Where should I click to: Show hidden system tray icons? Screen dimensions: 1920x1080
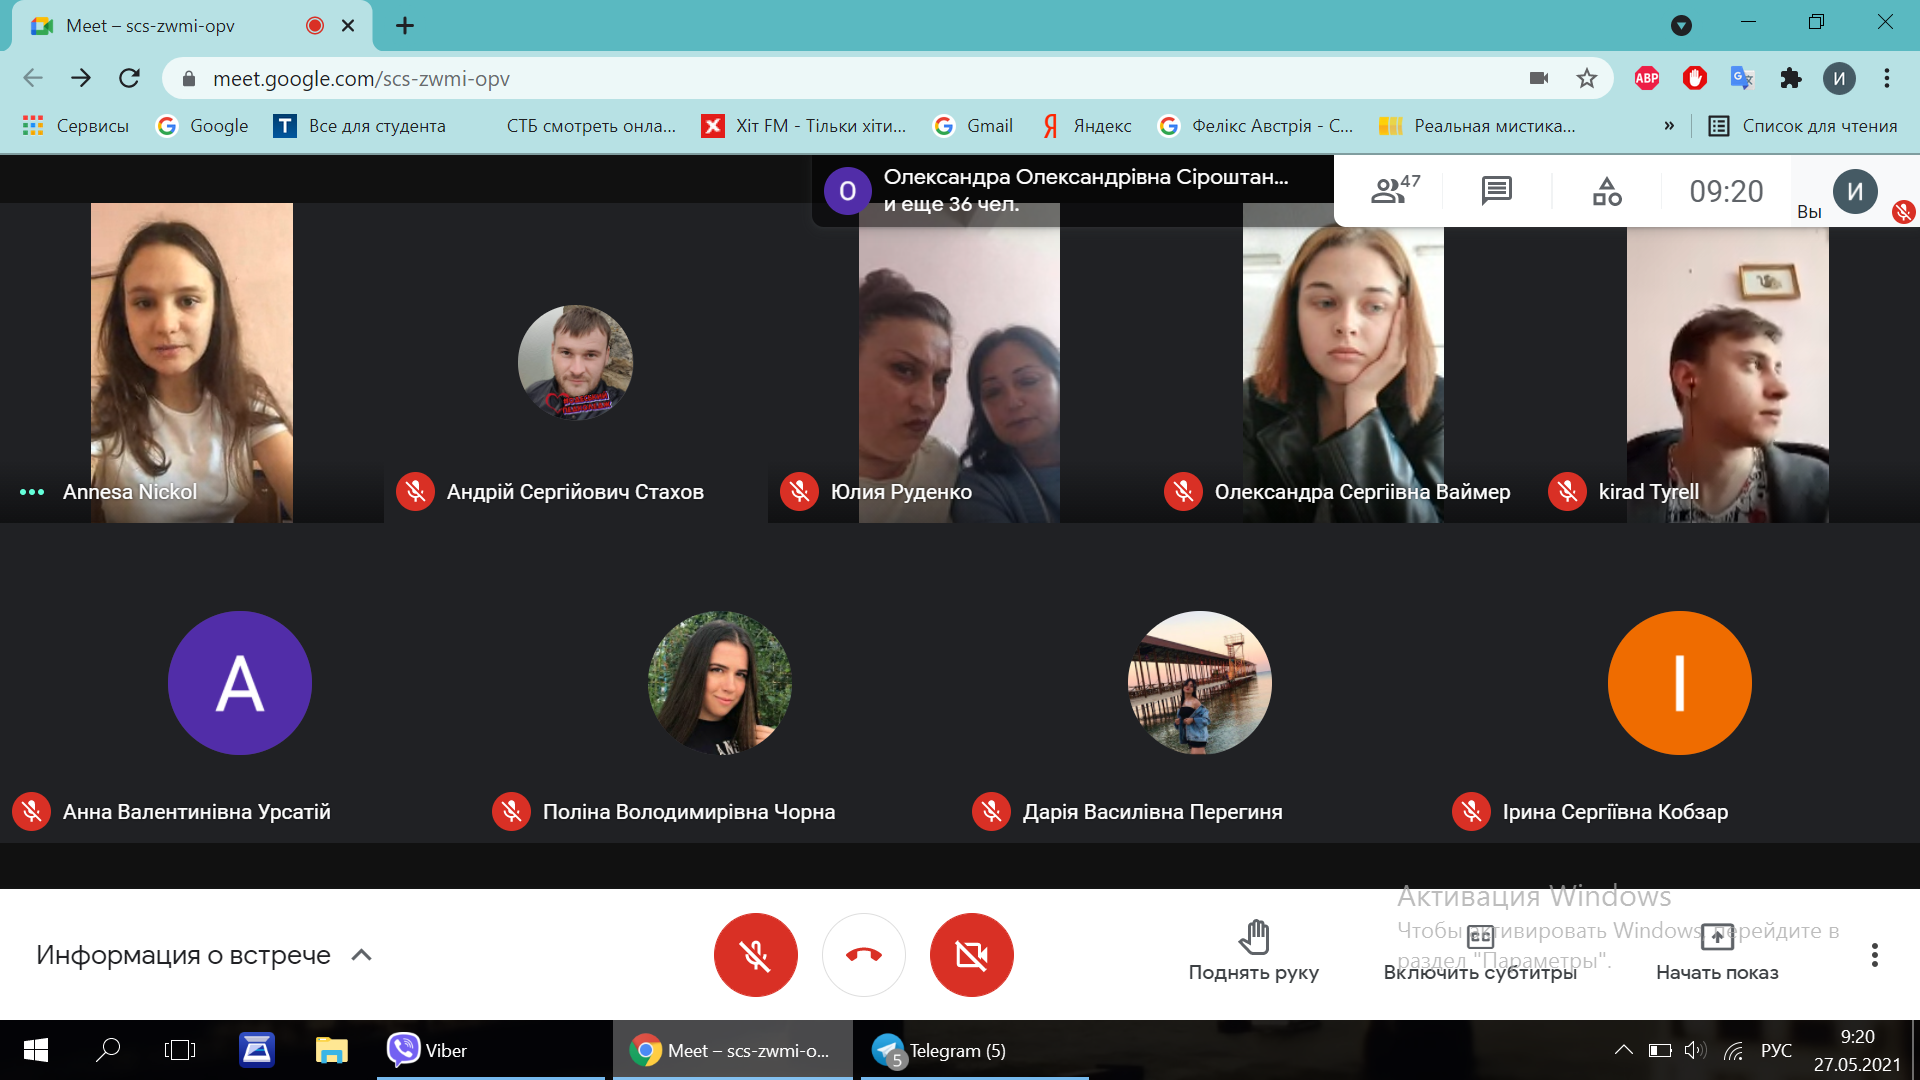tap(1623, 1050)
